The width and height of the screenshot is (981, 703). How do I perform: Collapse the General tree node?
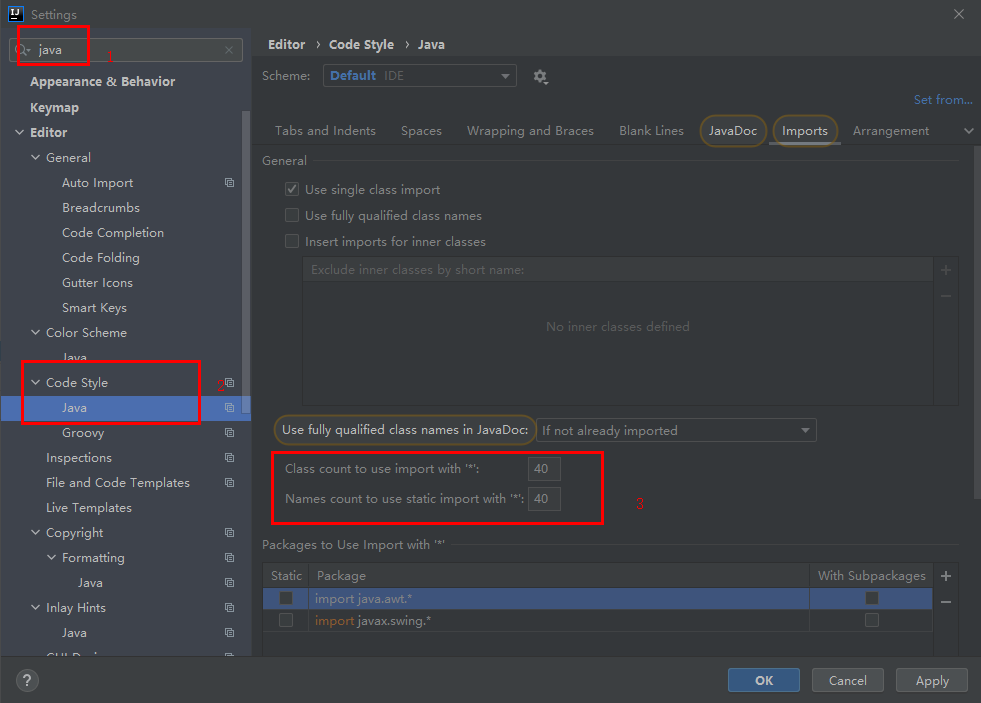[36, 158]
